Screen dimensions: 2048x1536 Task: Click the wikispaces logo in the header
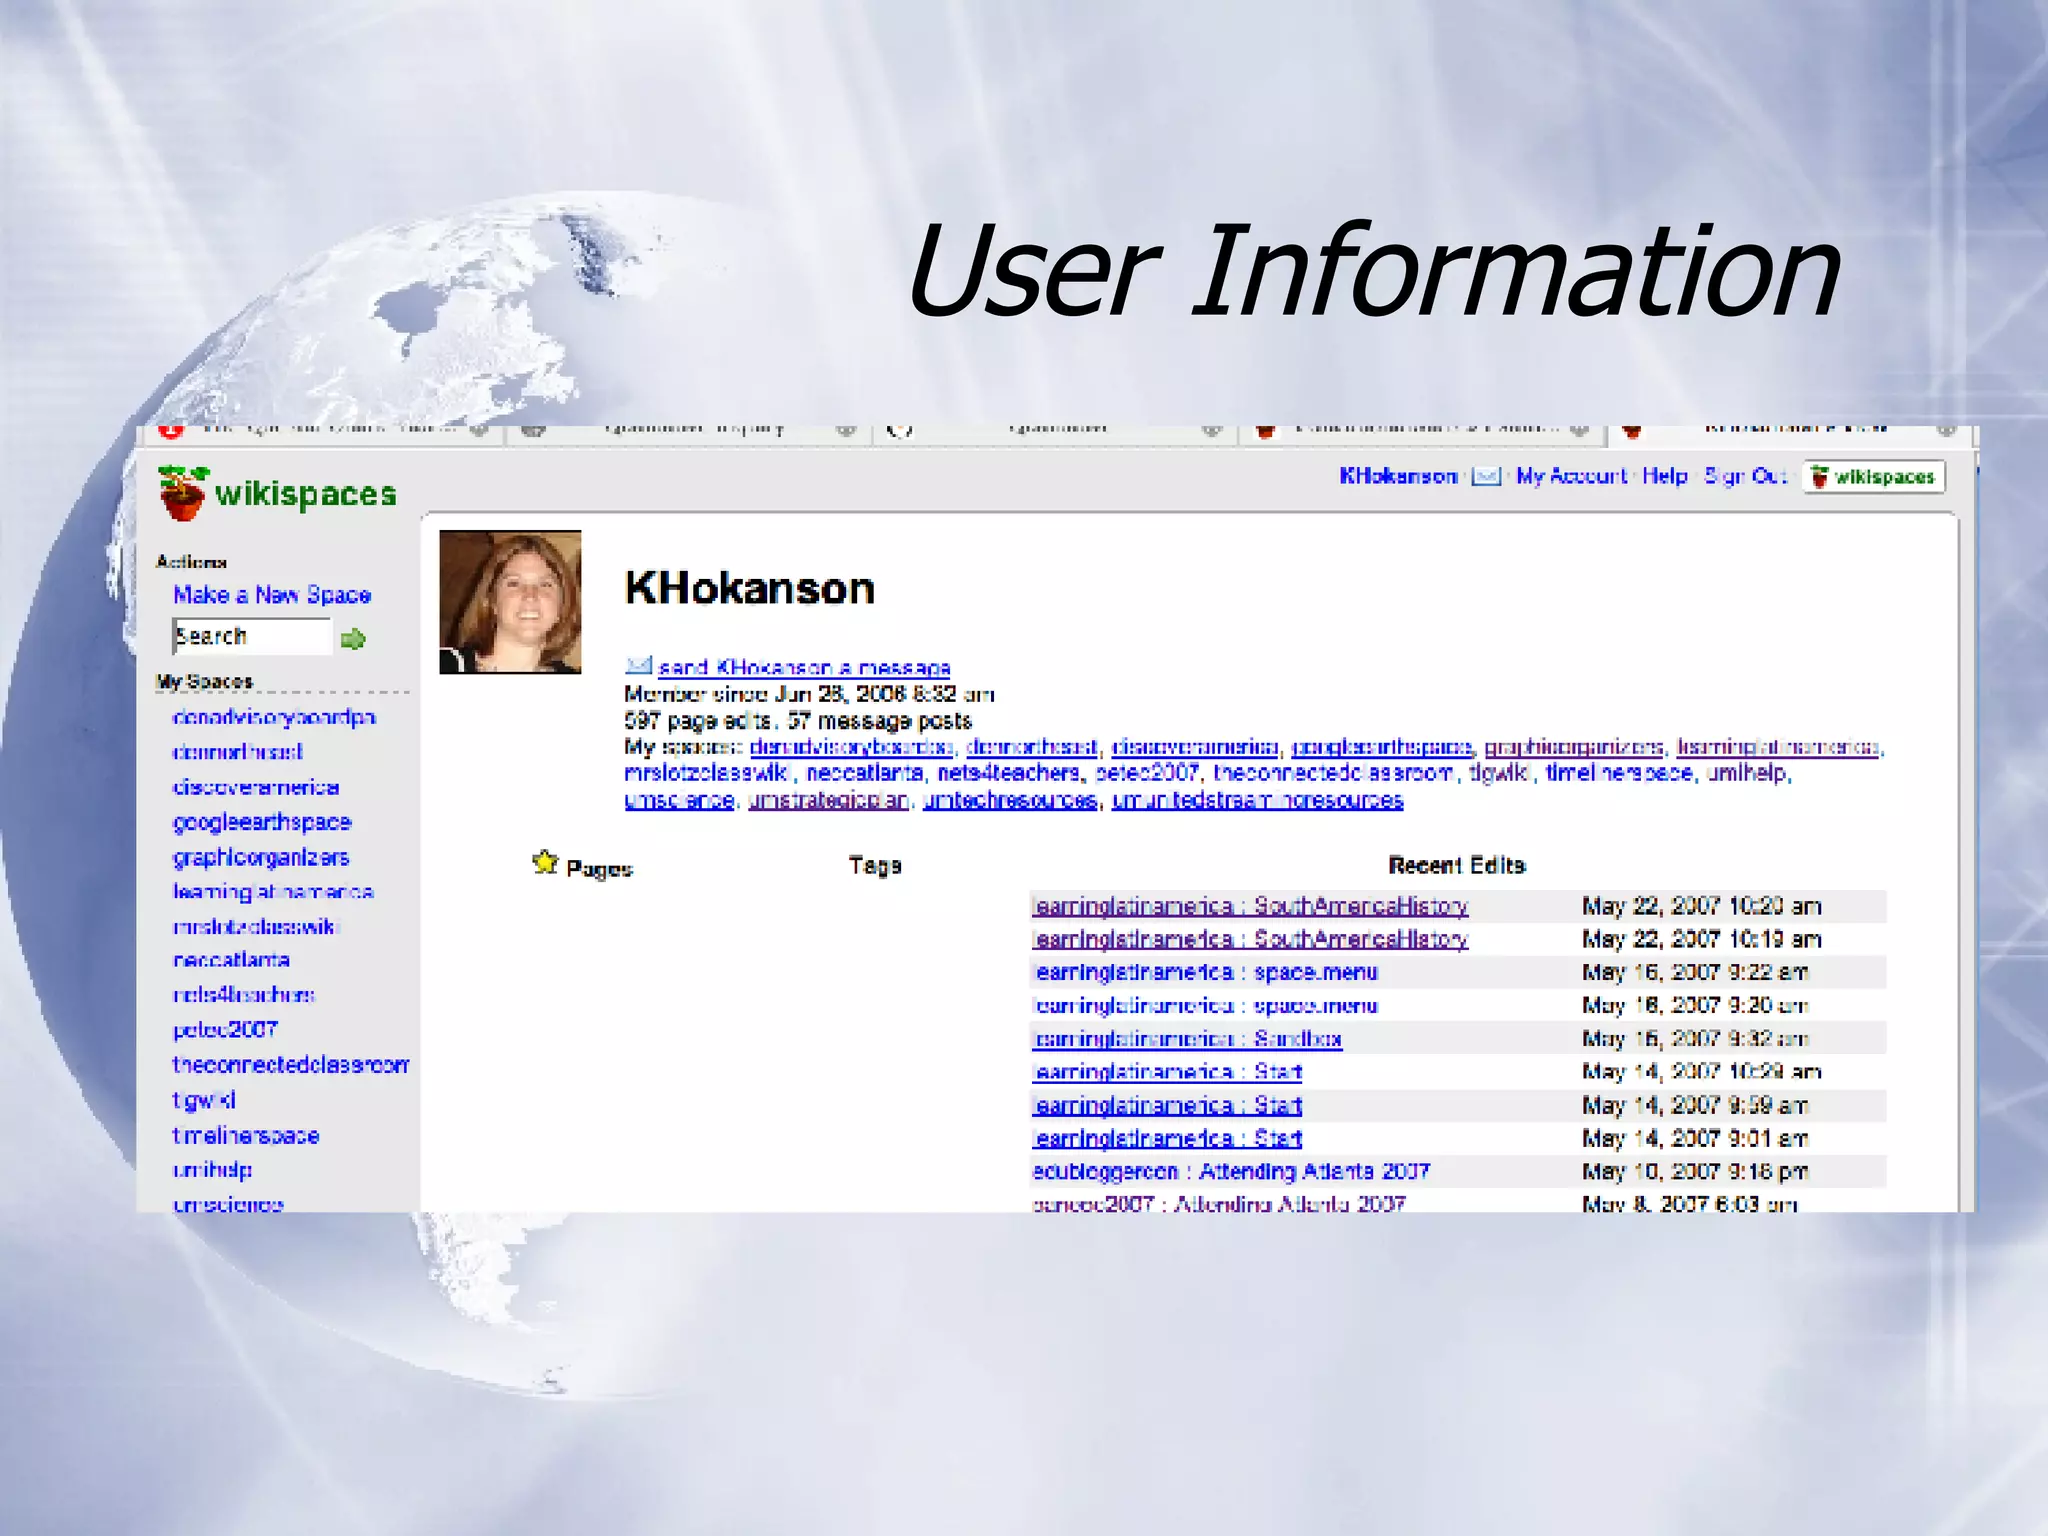click(x=278, y=493)
